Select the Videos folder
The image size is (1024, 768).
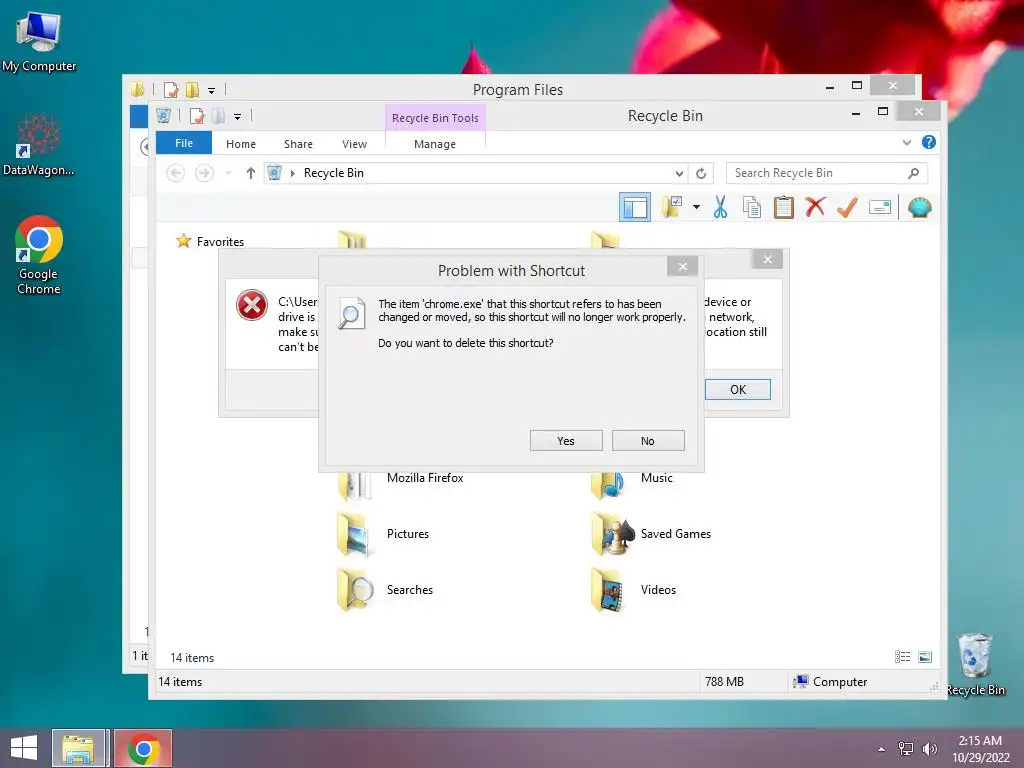point(633,590)
